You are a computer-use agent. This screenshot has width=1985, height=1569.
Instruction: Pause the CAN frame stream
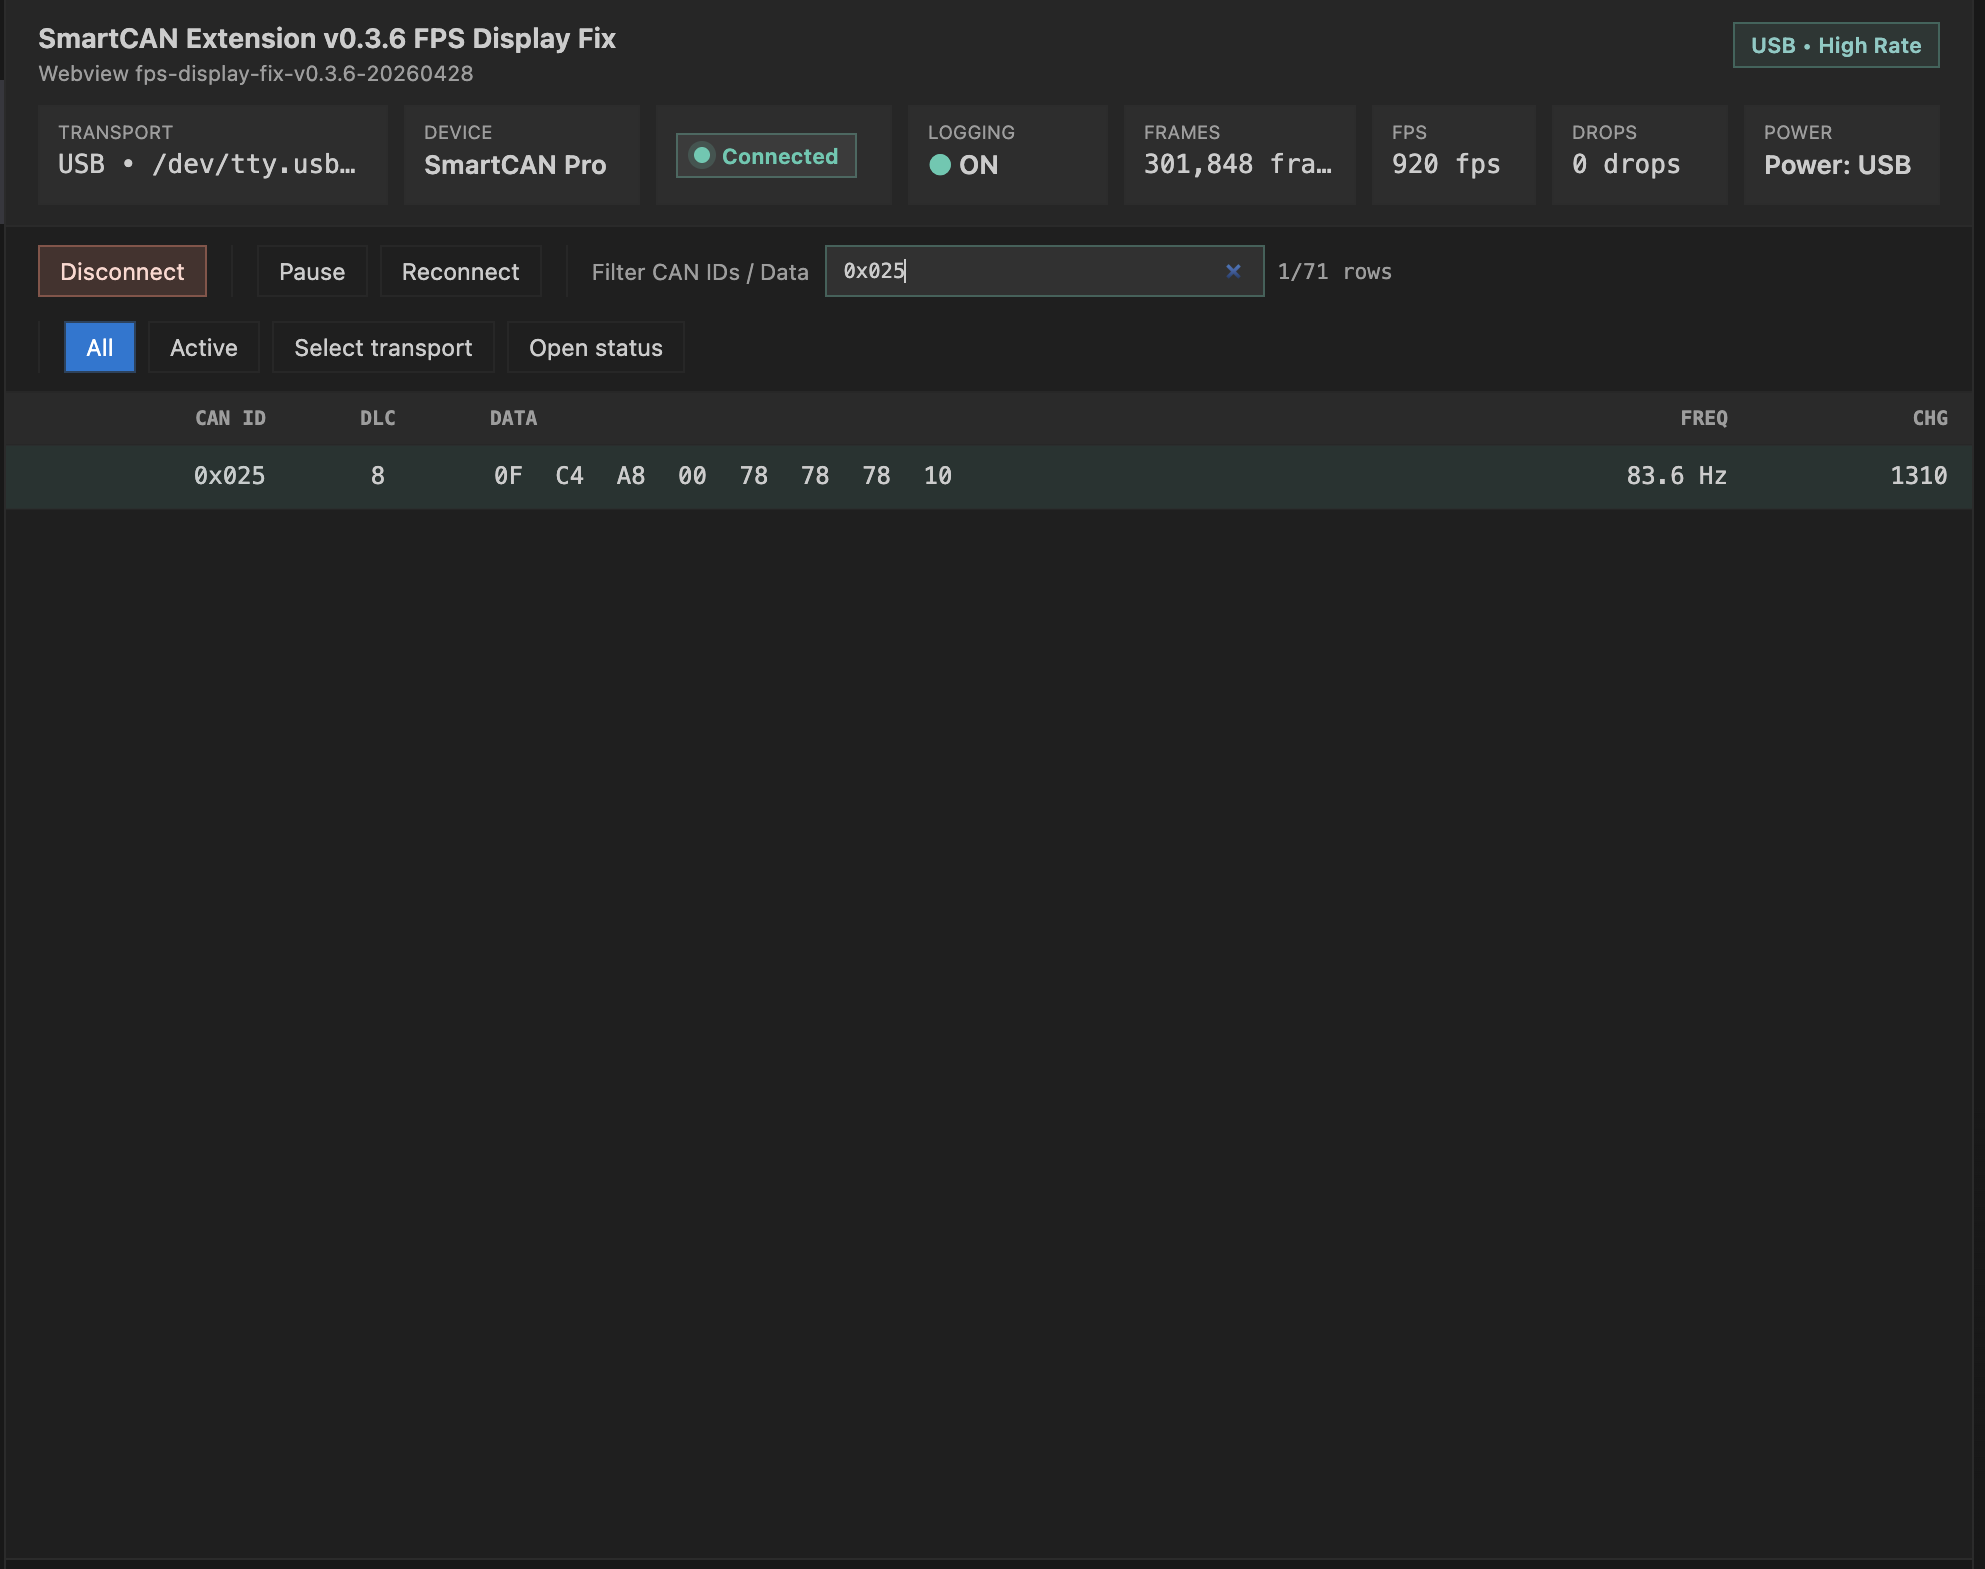[312, 272]
